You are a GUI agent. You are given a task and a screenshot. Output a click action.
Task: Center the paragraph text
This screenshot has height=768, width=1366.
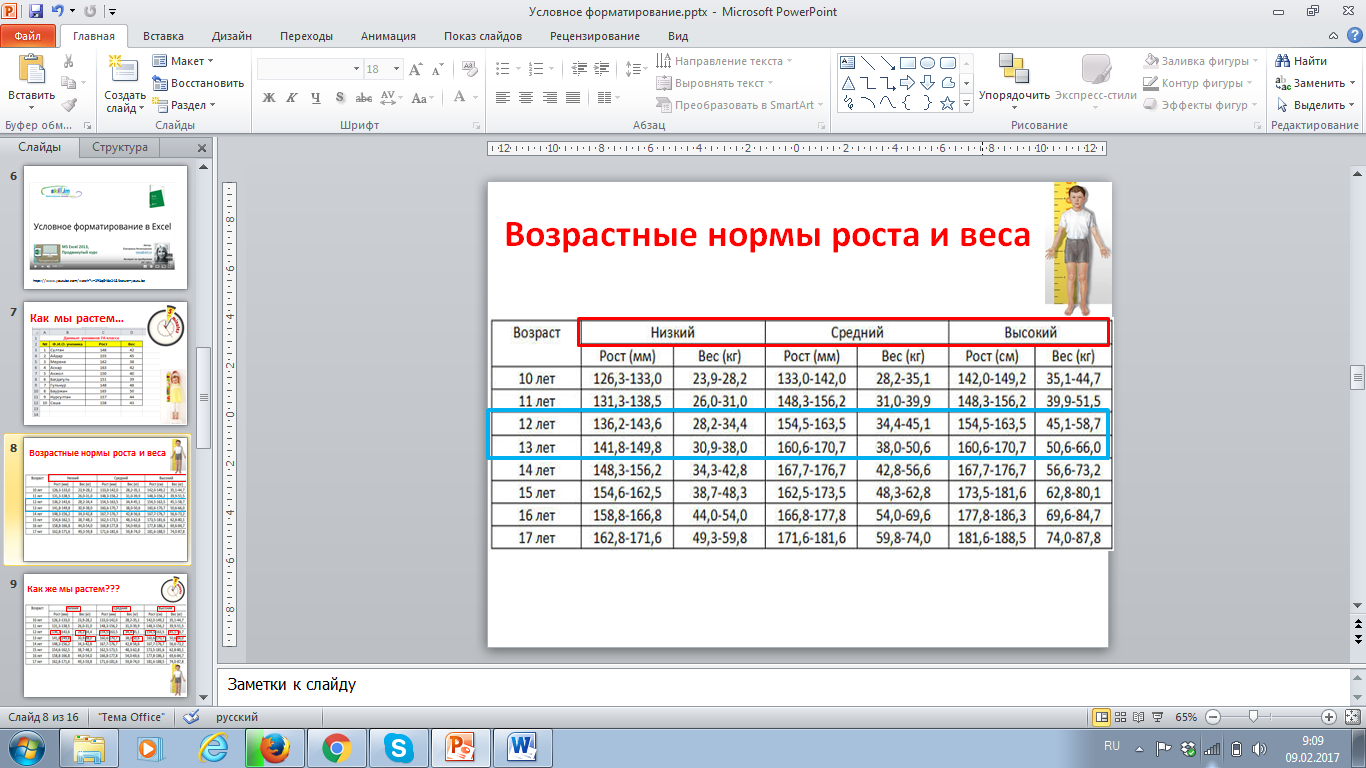point(525,97)
